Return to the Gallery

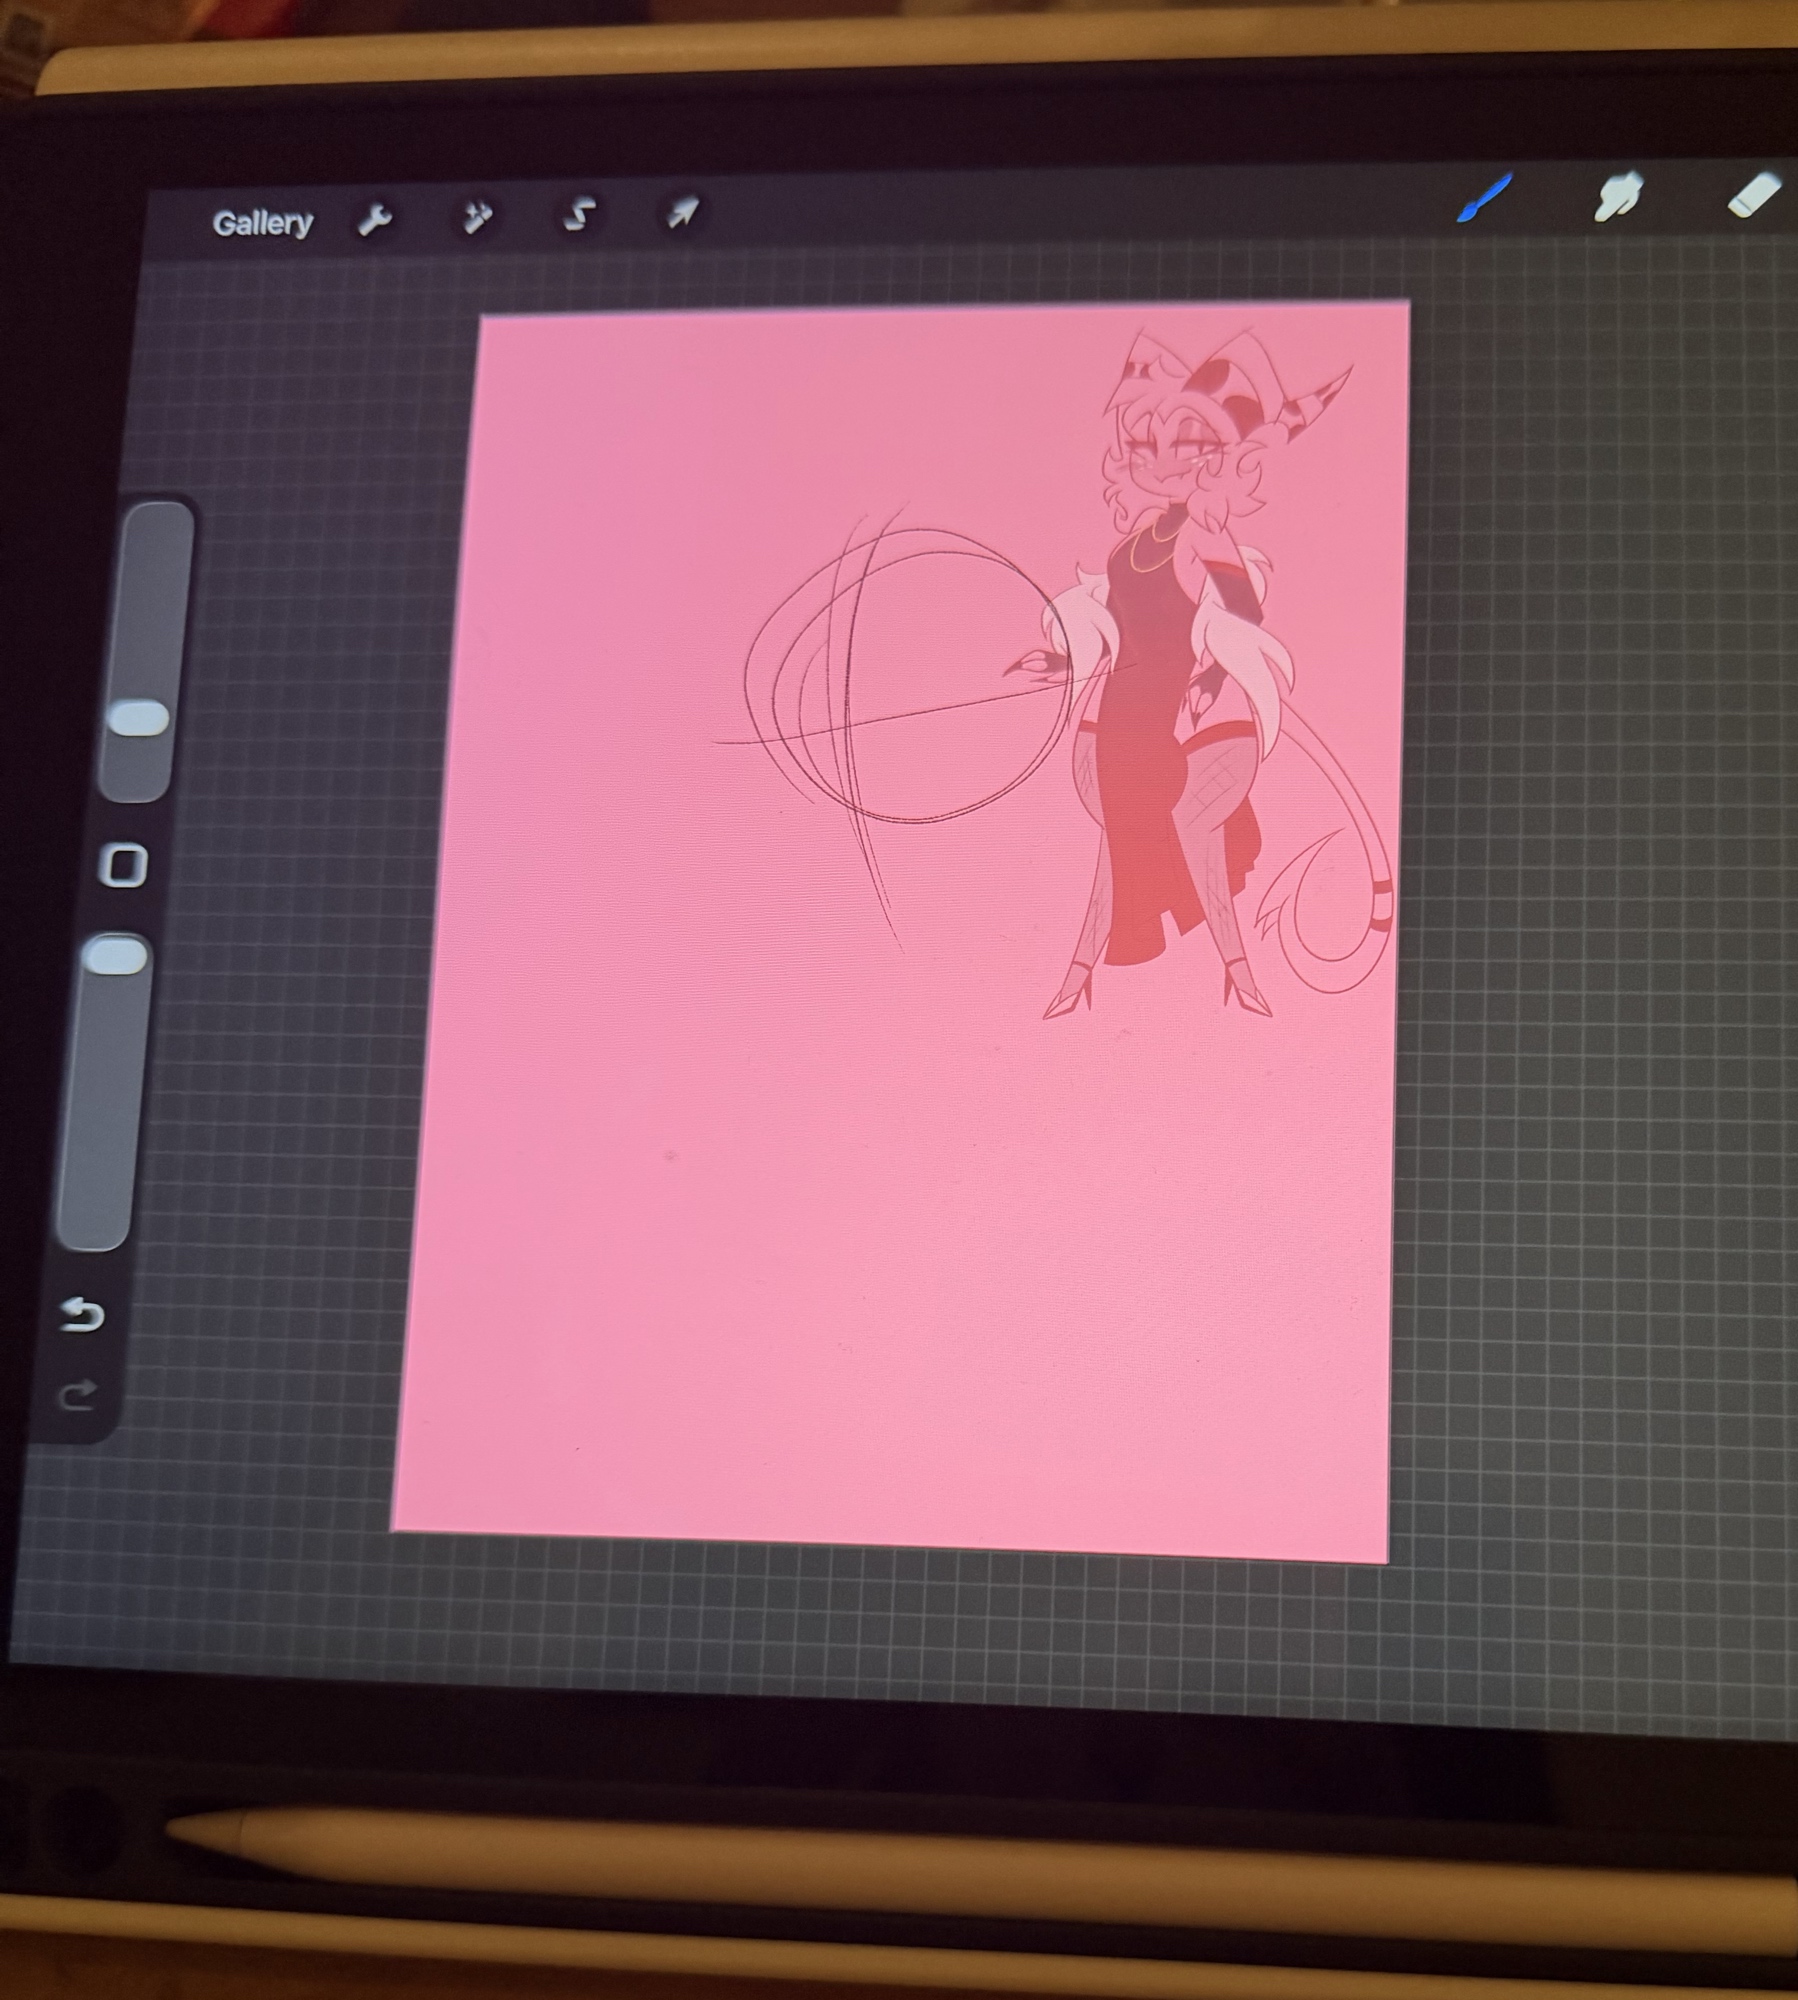(262, 223)
